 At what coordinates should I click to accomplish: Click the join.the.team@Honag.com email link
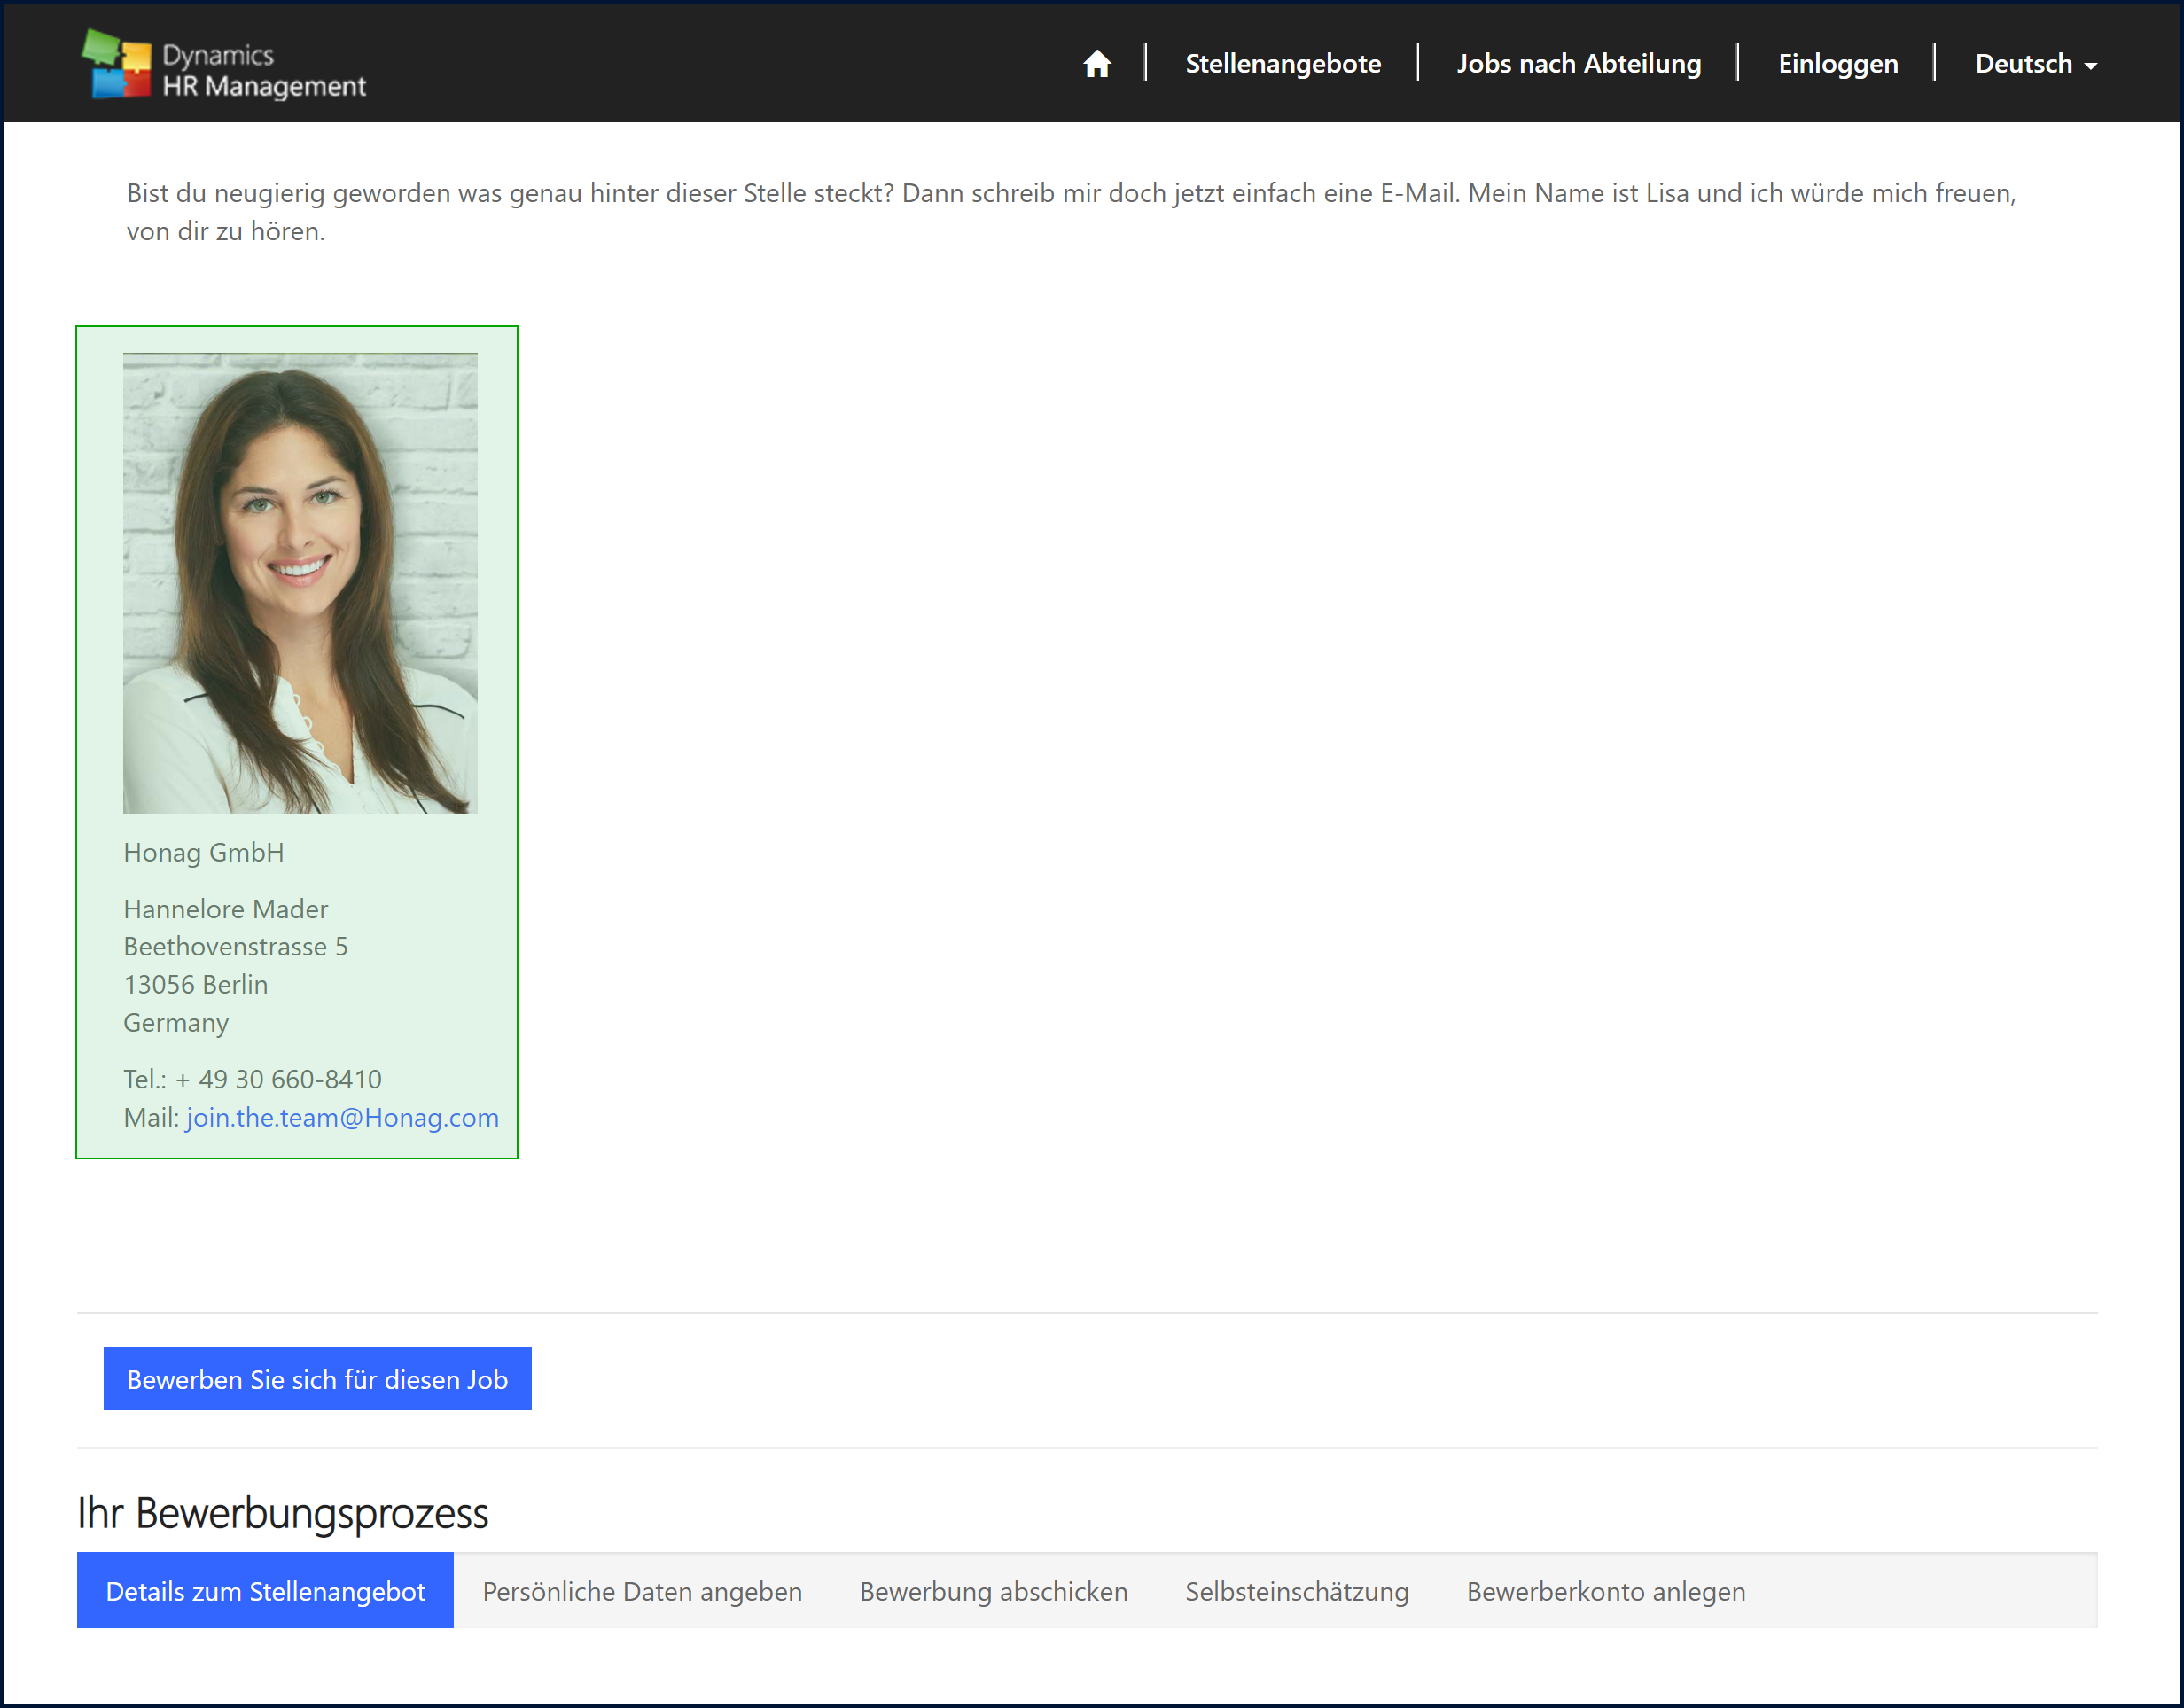tap(342, 1117)
